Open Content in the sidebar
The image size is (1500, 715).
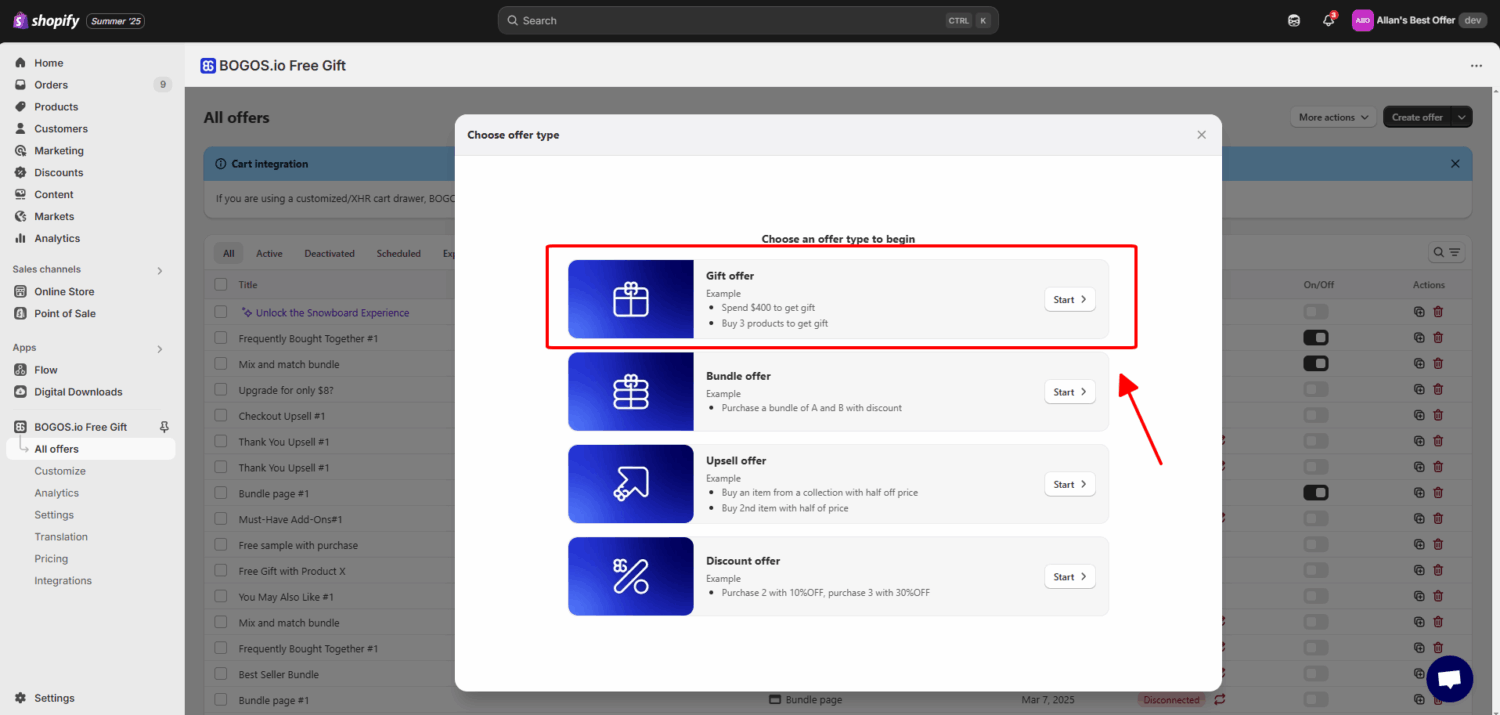(54, 195)
